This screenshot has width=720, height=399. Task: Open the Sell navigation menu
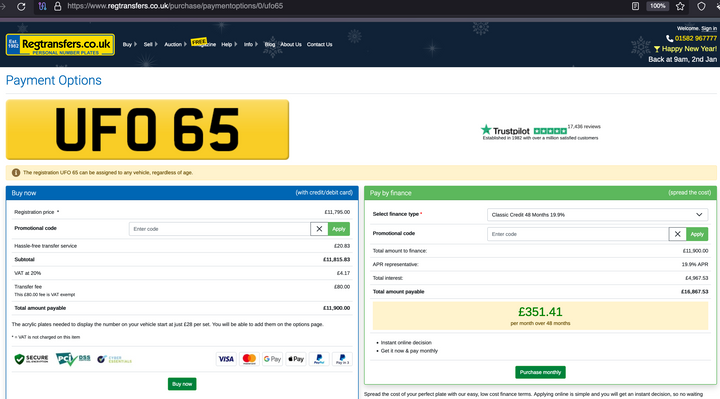pos(150,45)
